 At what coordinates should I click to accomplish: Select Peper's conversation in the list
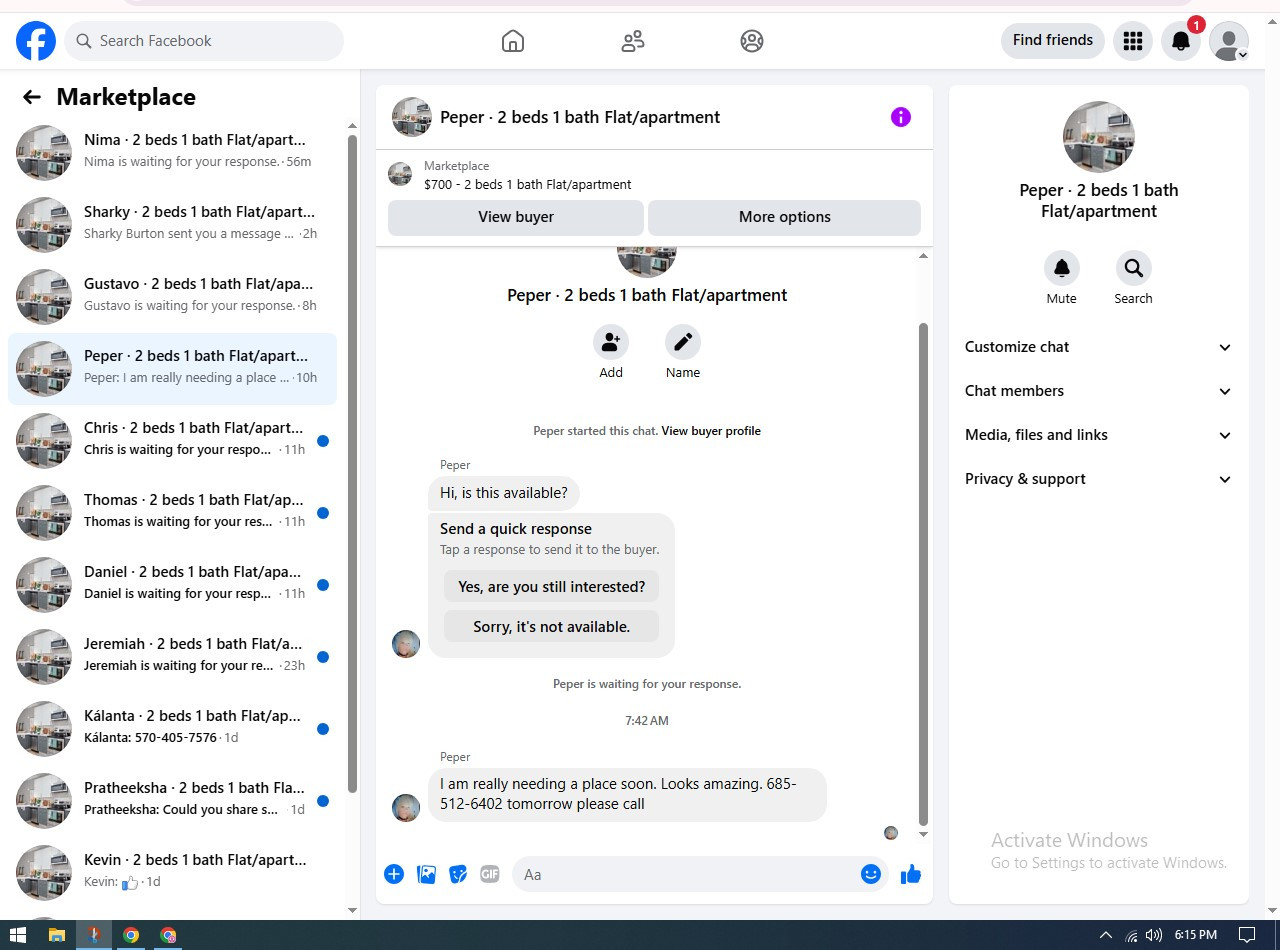click(x=172, y=369)
